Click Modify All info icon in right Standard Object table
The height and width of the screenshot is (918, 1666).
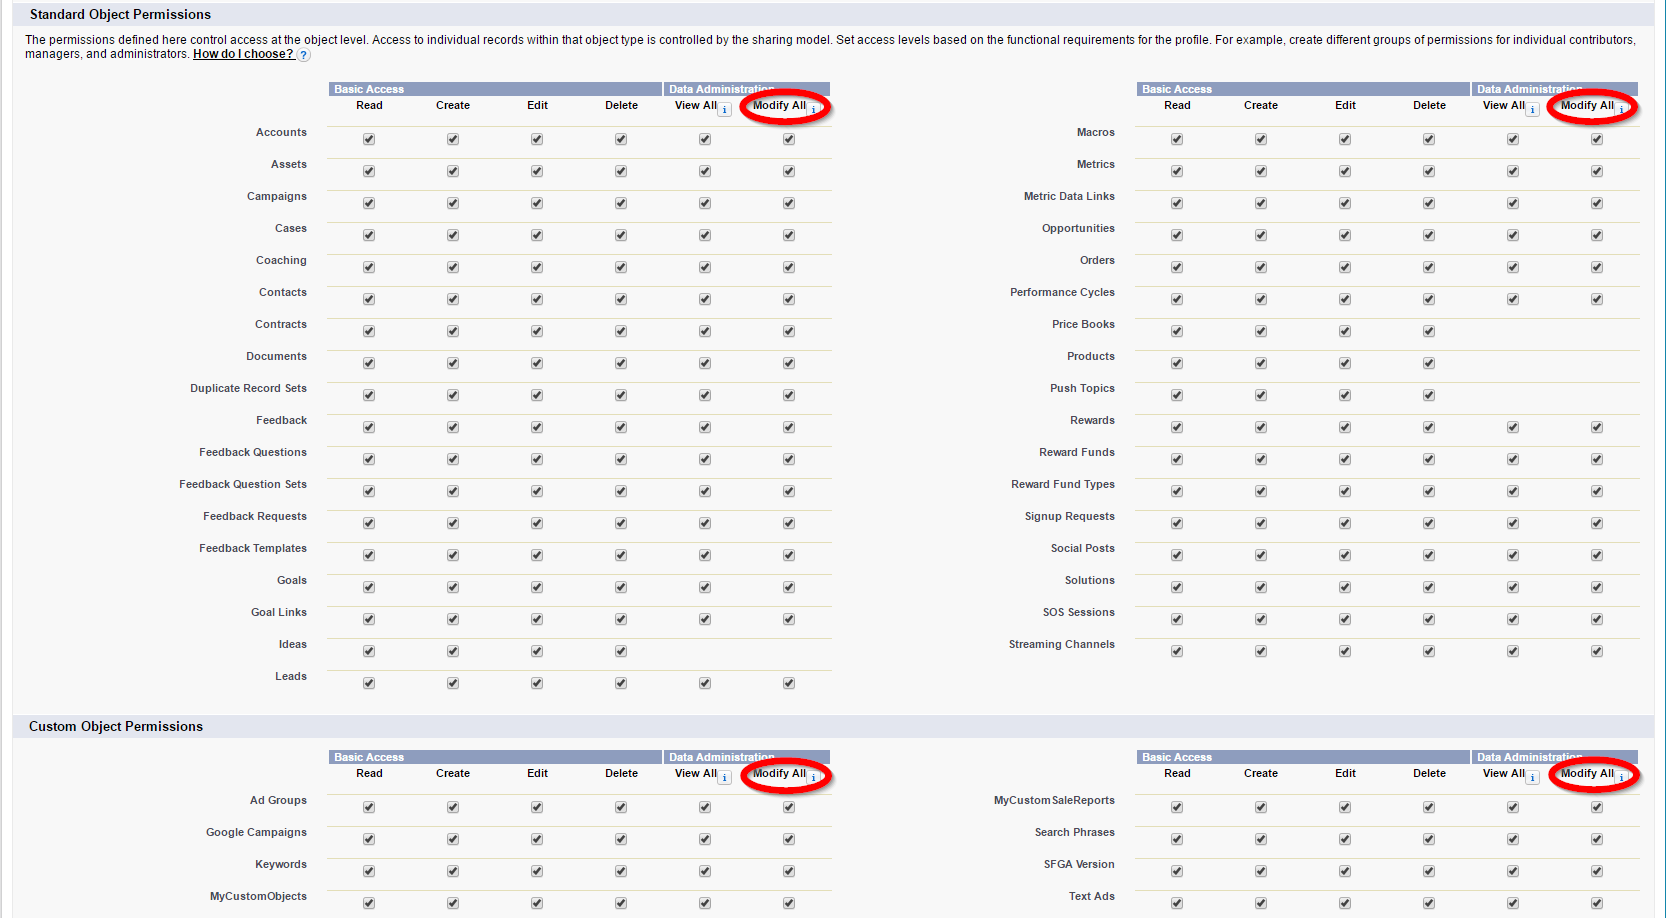pos(1622,109)
